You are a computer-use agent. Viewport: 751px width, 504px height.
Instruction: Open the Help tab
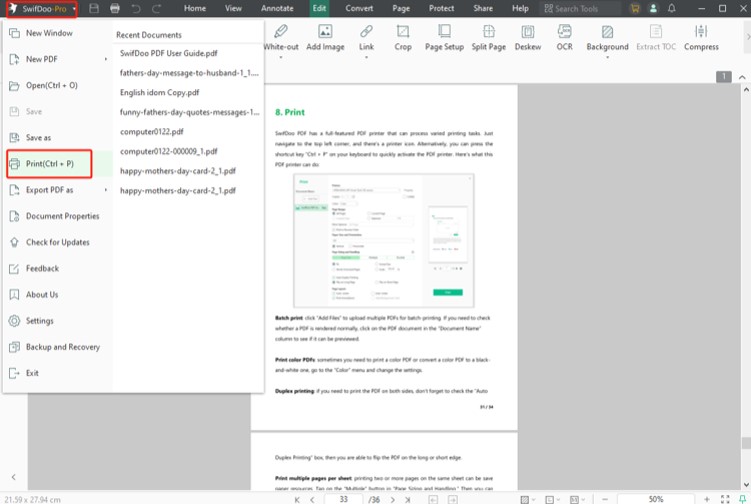pyautogui.click(x=520, y=8)
